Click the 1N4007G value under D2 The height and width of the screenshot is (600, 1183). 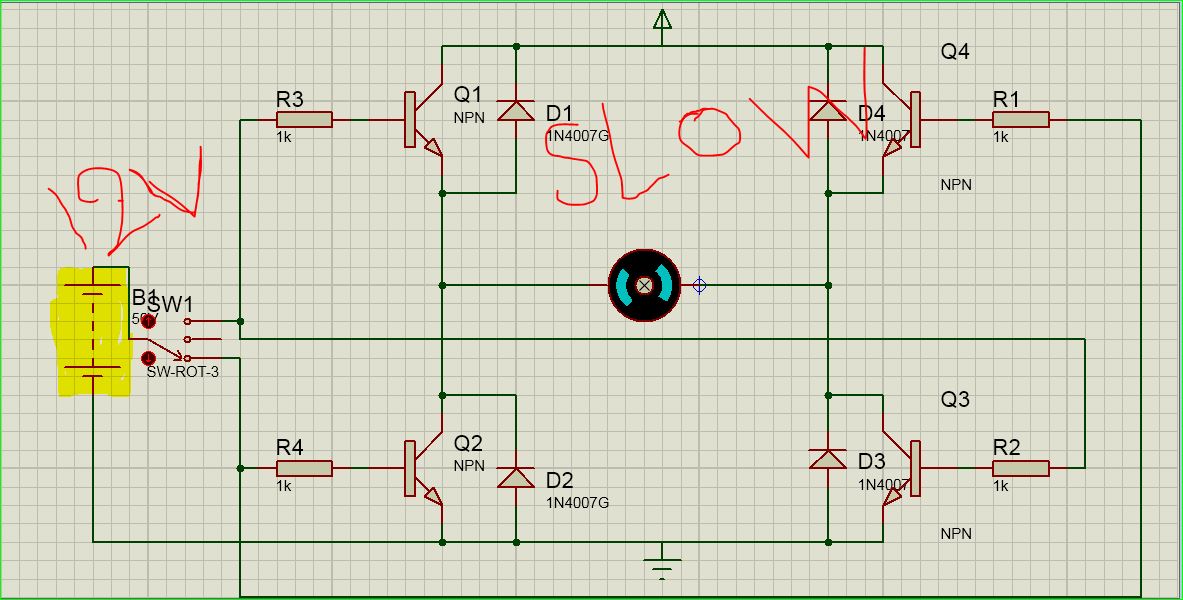pos(577,503)
